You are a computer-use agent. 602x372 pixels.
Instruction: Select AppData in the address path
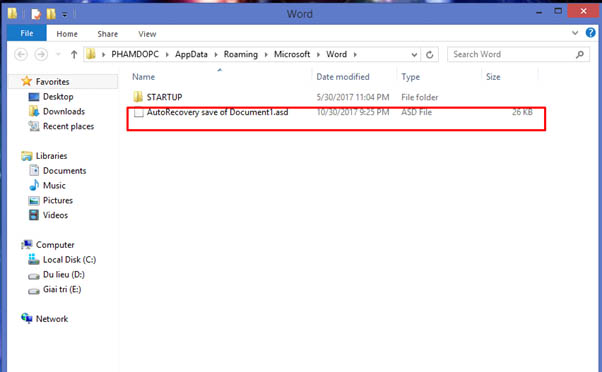tap(191, 54)
